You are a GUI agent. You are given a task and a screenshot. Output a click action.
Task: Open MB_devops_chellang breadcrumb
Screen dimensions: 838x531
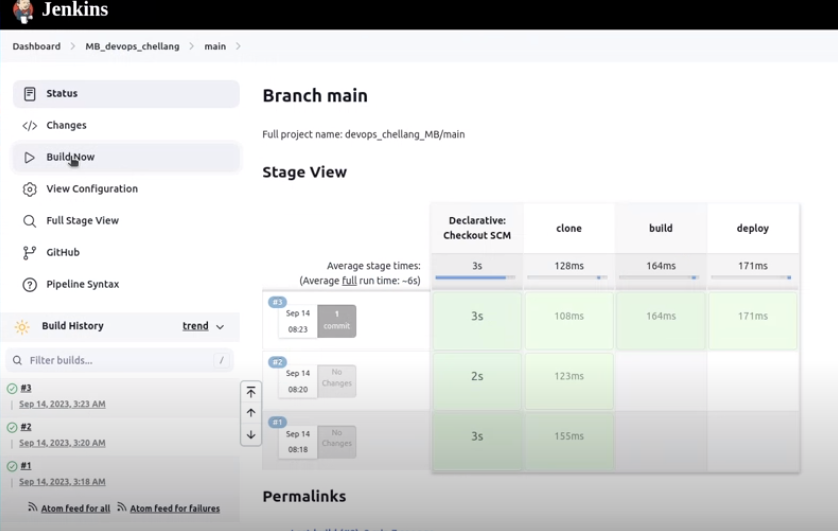click(132, 46)
